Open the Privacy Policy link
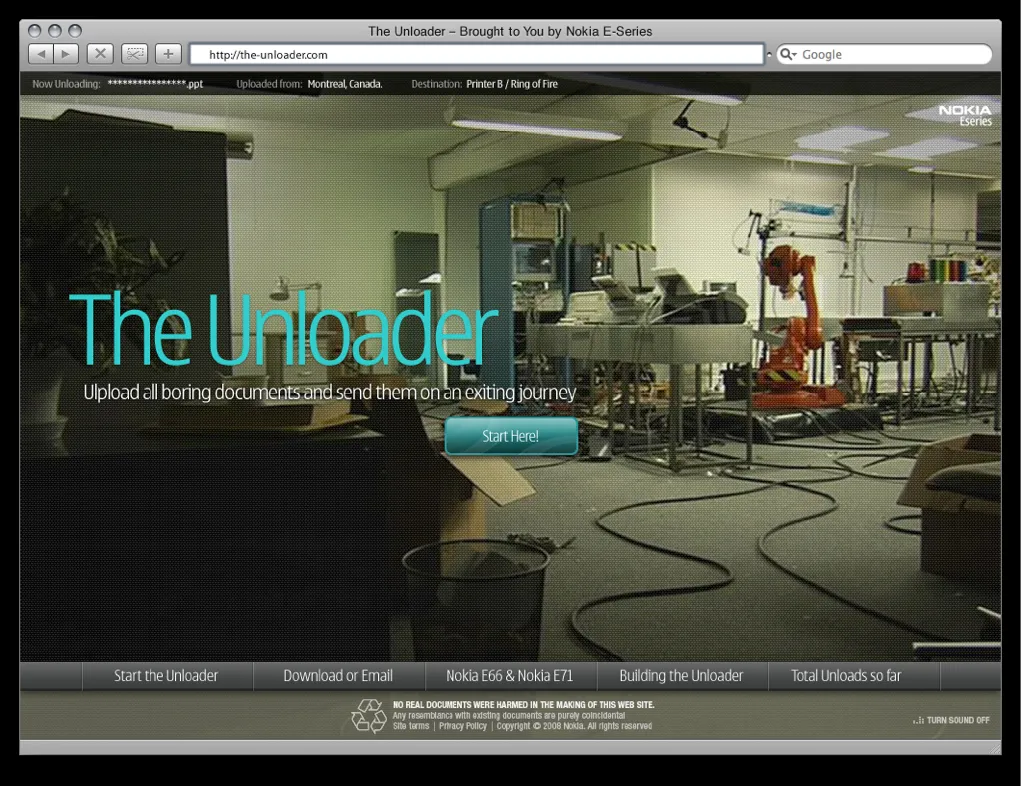1021x787 pixels. 463,726
